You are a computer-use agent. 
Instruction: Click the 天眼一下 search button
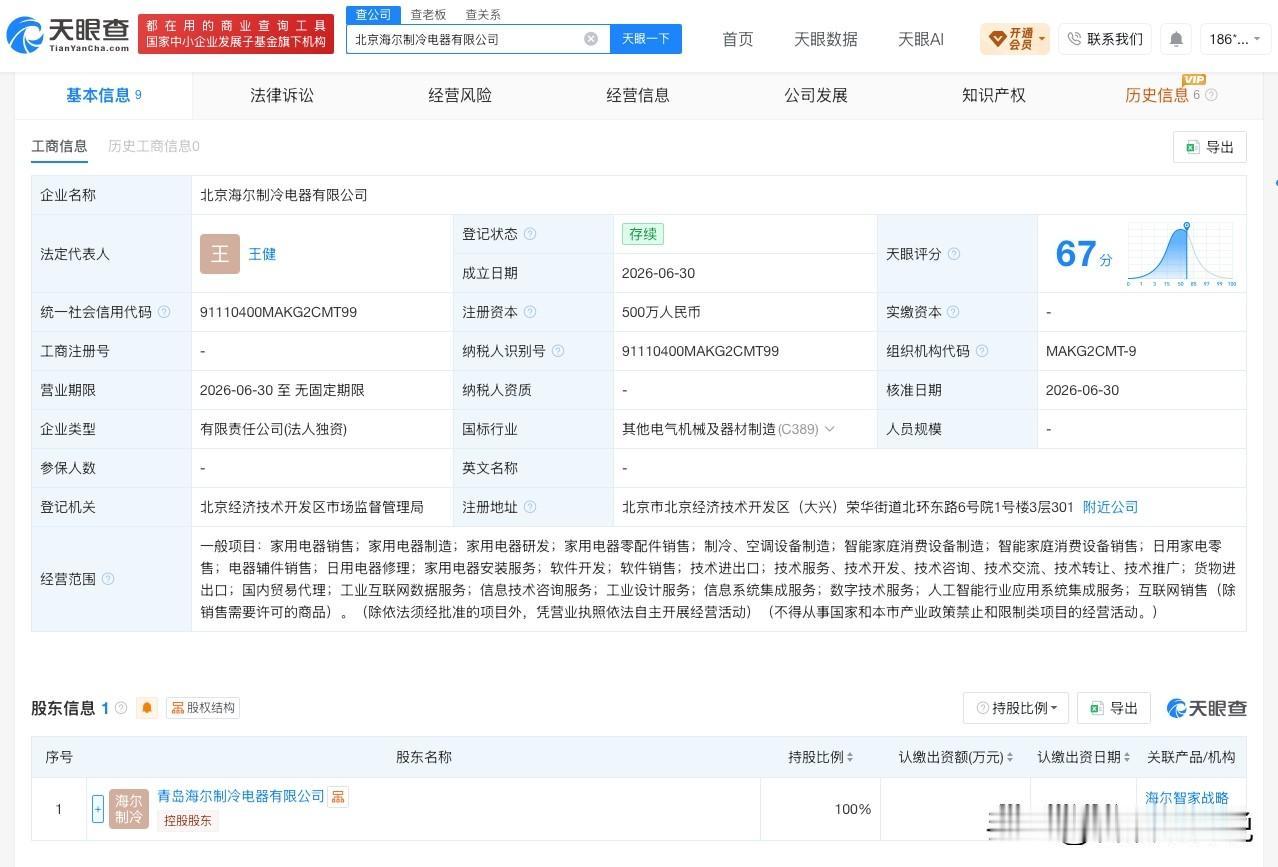(646, 39)
